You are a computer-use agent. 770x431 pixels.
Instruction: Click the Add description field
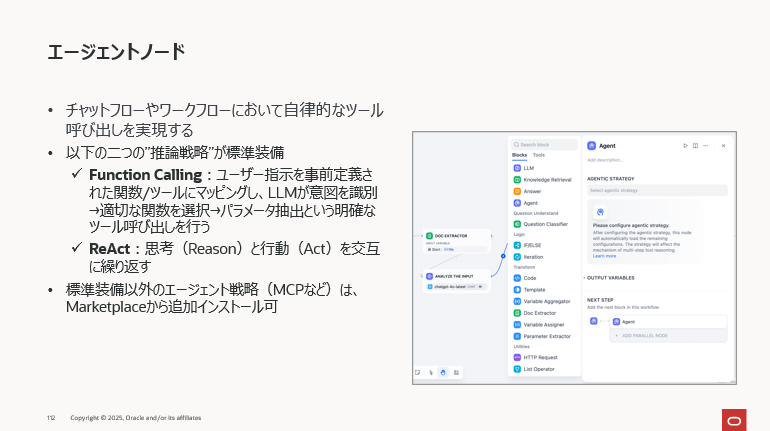[605, 160]
